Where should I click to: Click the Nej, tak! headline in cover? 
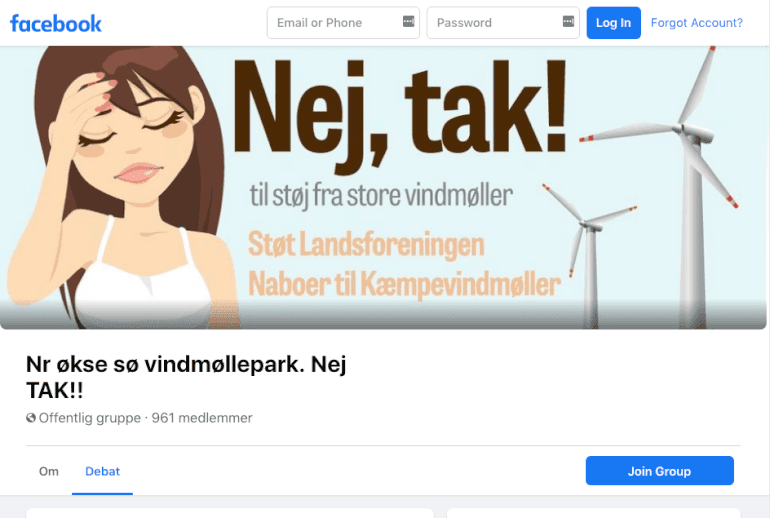tap(400, 113)
